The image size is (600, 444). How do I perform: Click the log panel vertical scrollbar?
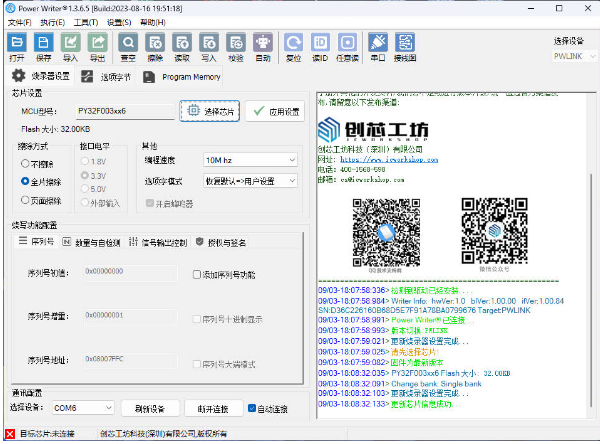(591, 291)
